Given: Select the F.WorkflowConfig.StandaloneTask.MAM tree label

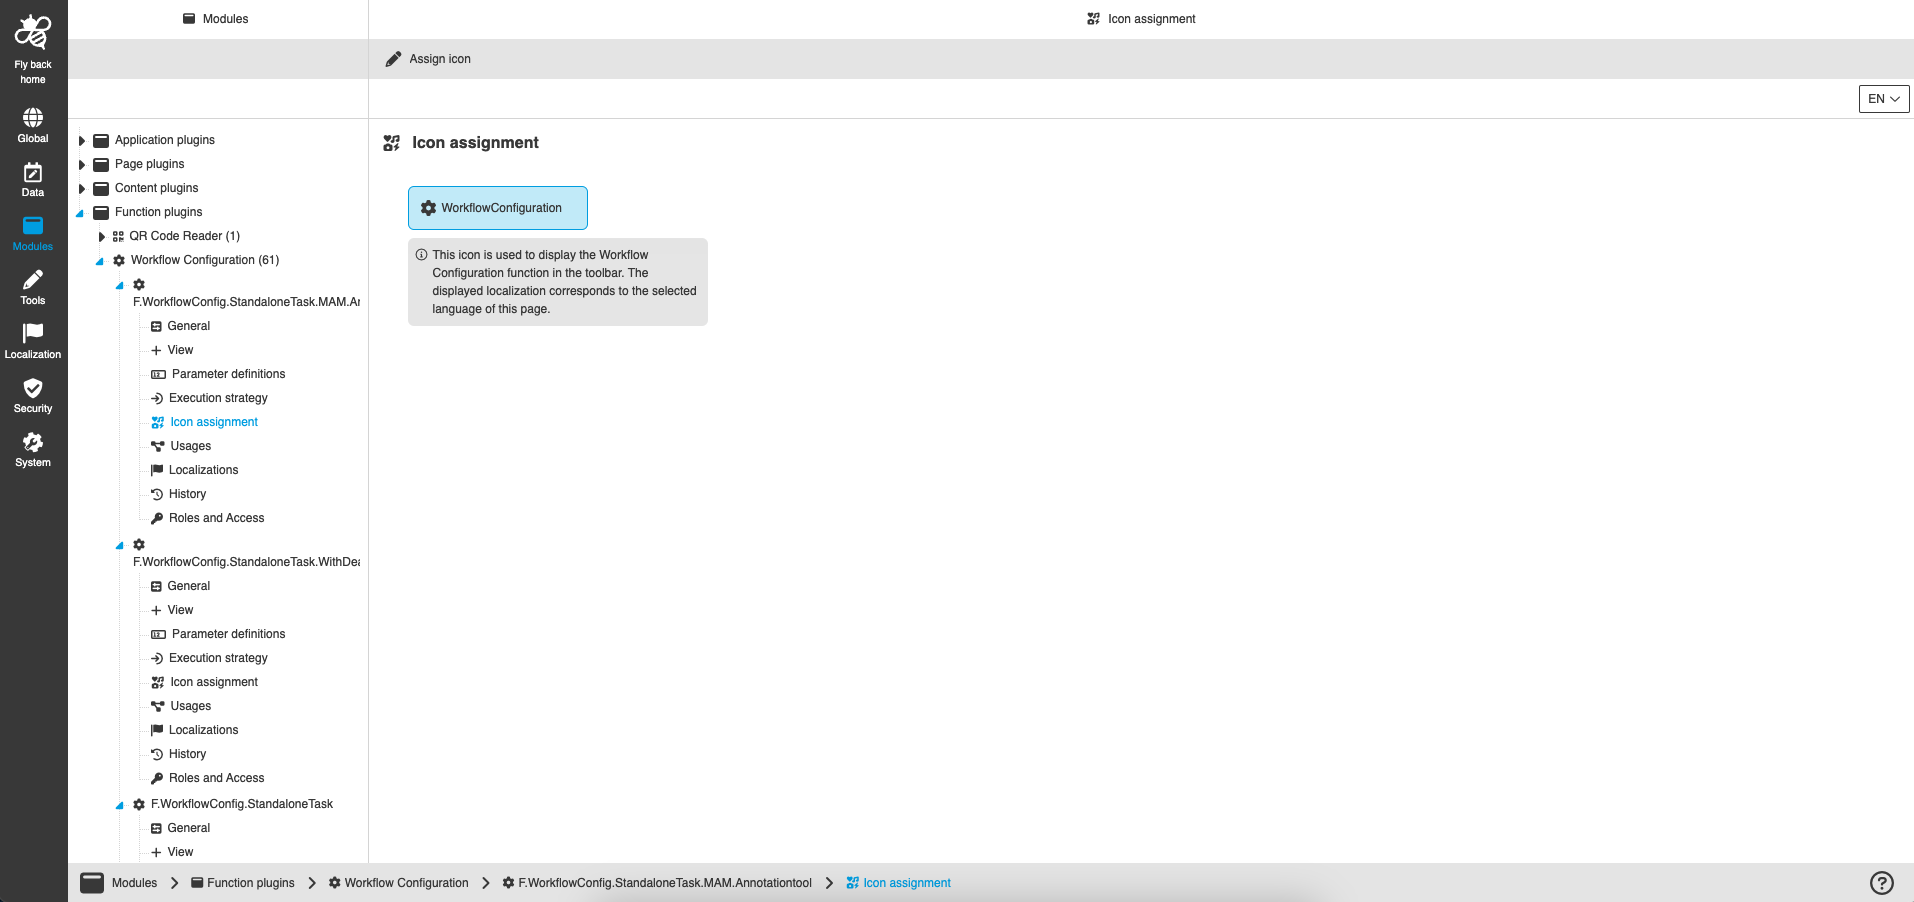Looking at the screenshot, I should click(x=246, y=302).
